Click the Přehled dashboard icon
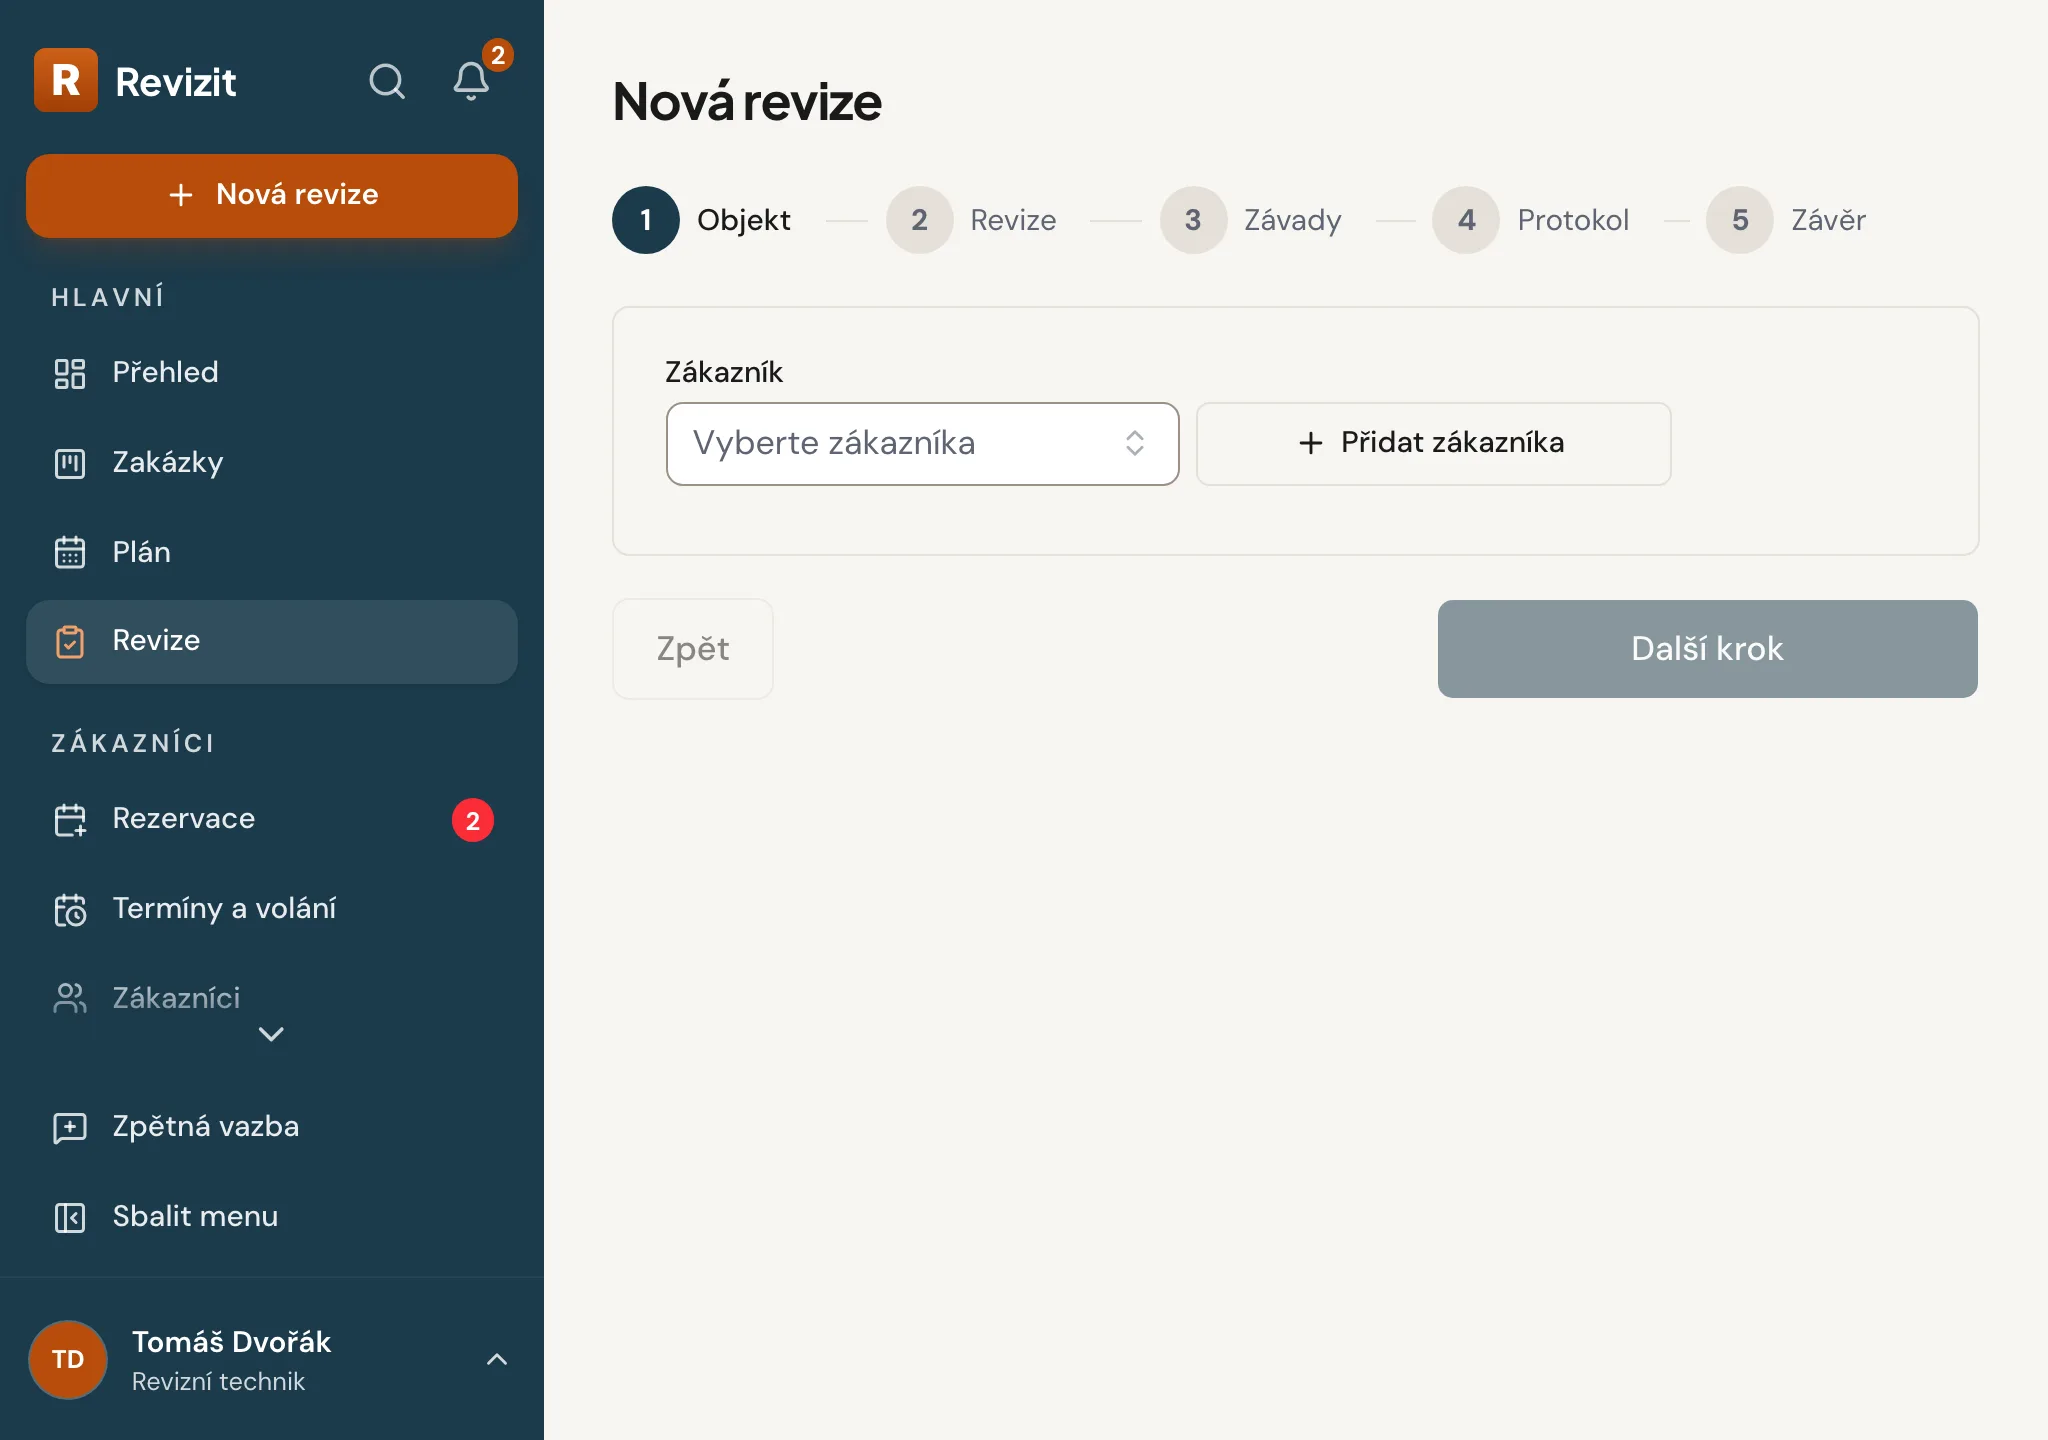Image resolution: width=2048 pixels, height=1440 pixels. click(70, 373)
